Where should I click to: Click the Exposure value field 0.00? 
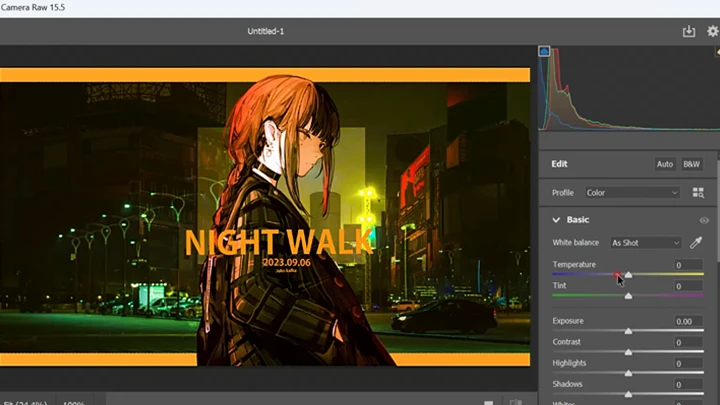click(x=688, y=321)
